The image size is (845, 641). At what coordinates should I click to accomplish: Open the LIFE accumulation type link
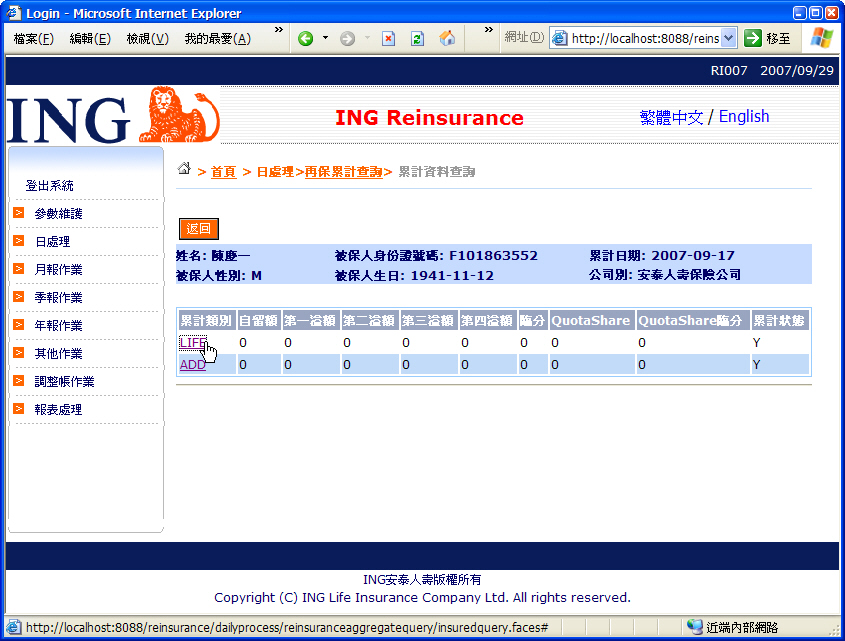point(192,342)
